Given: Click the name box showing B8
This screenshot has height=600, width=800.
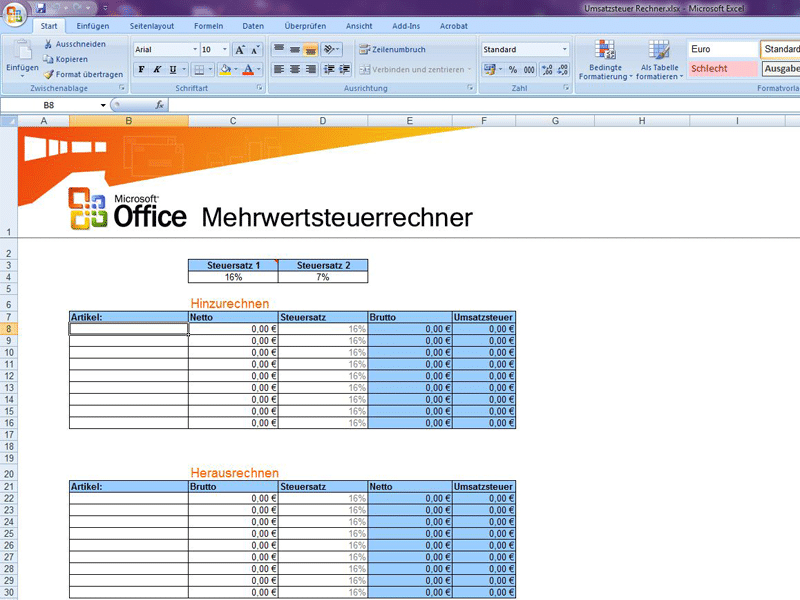Looking at the screenshot, I should click(49, 105).
